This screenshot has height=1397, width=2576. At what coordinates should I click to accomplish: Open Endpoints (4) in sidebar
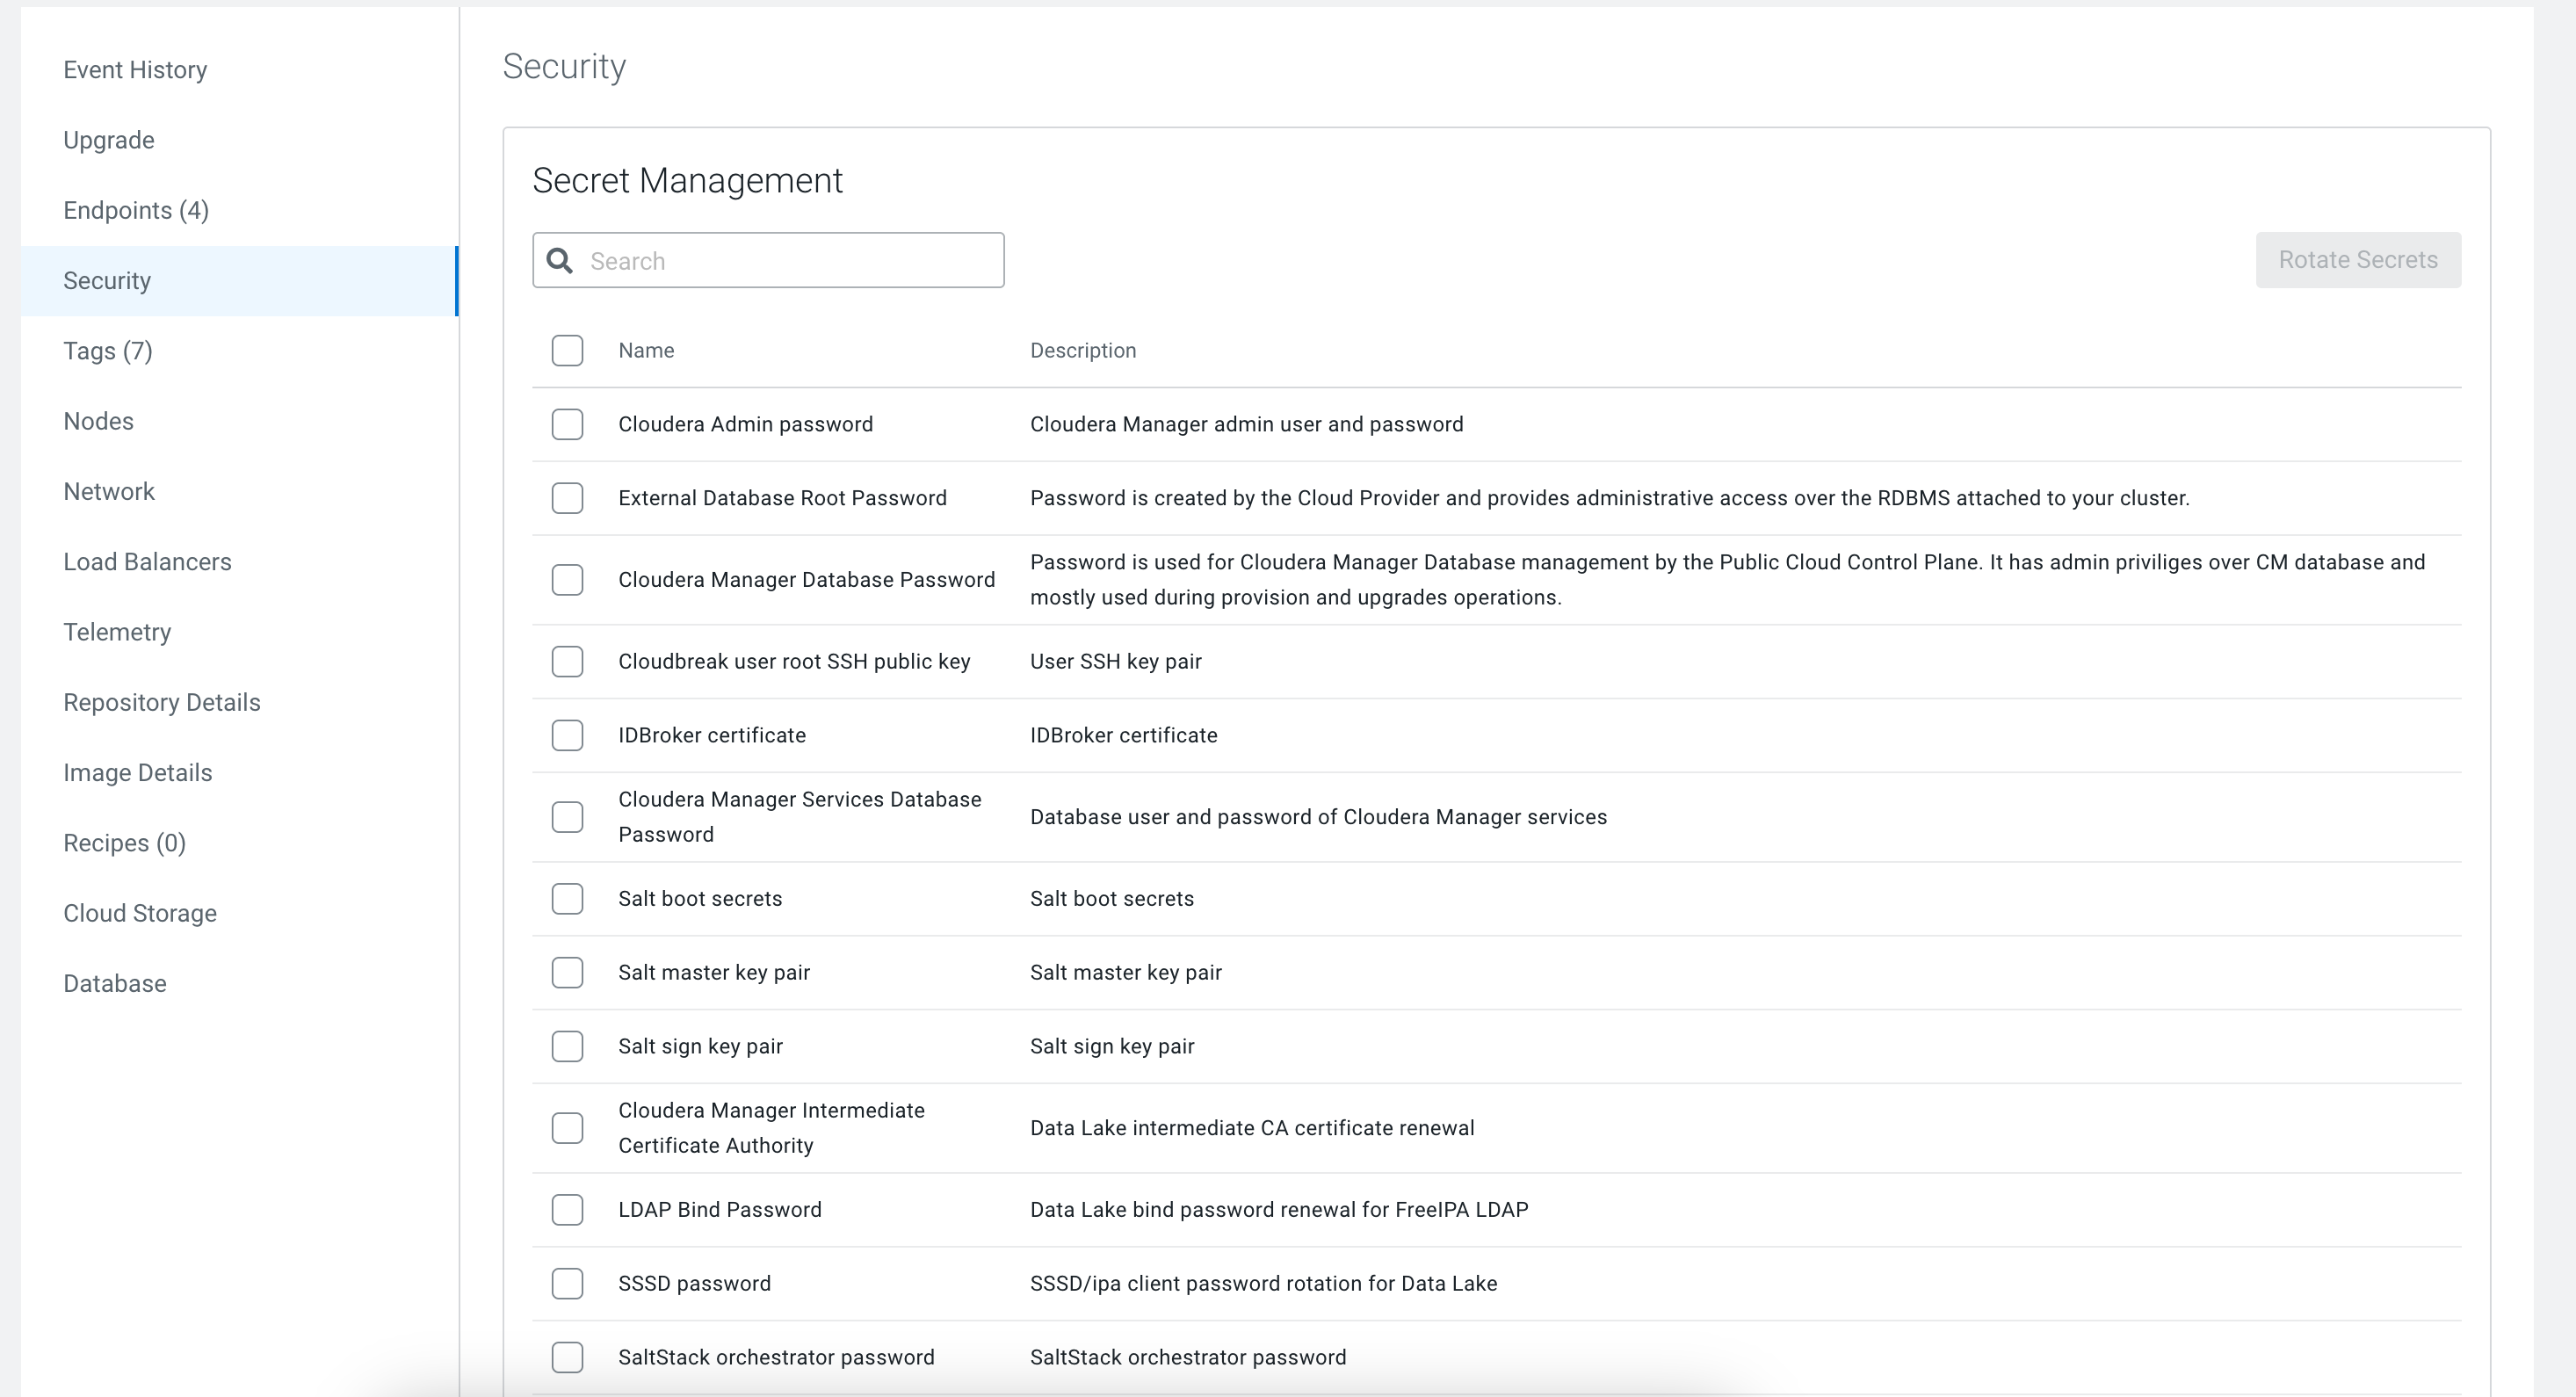136,210
